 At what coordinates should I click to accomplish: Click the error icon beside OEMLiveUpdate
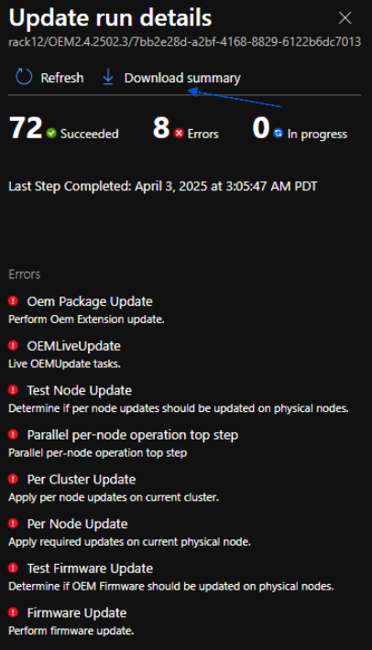click(x=13, y=345)
